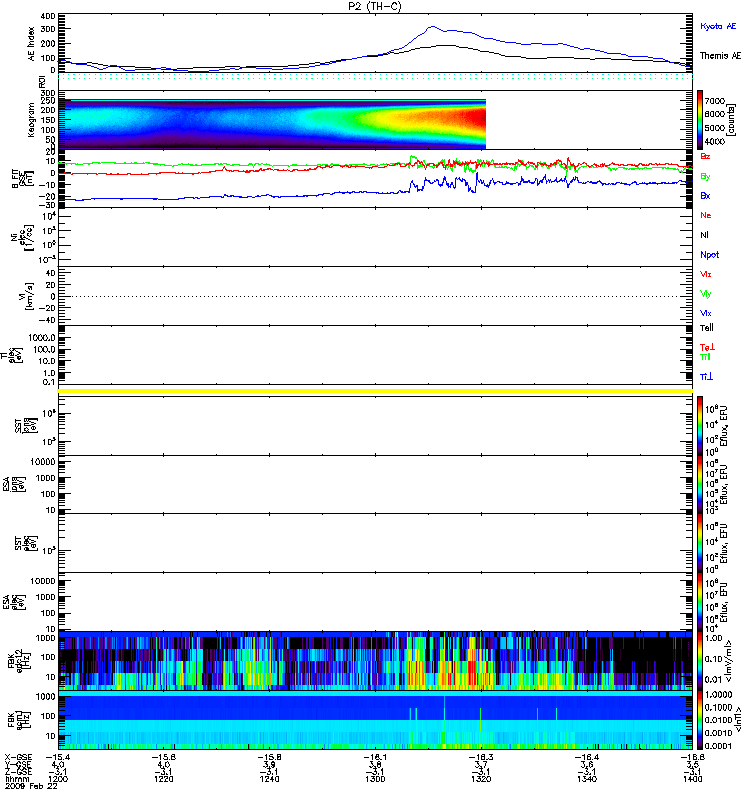The image size is (750, 800).
Task: Click the blue Bx legend label
Action: click(x=705, y=195)
